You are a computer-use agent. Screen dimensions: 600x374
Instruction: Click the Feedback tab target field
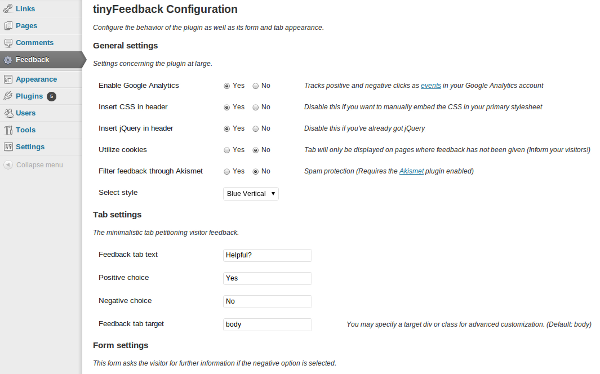[267, 324]
